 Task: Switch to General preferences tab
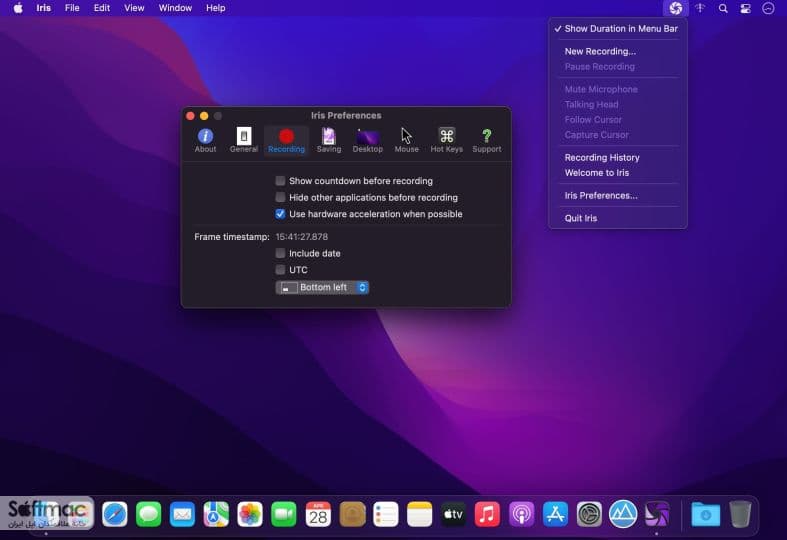pos(243,140)
